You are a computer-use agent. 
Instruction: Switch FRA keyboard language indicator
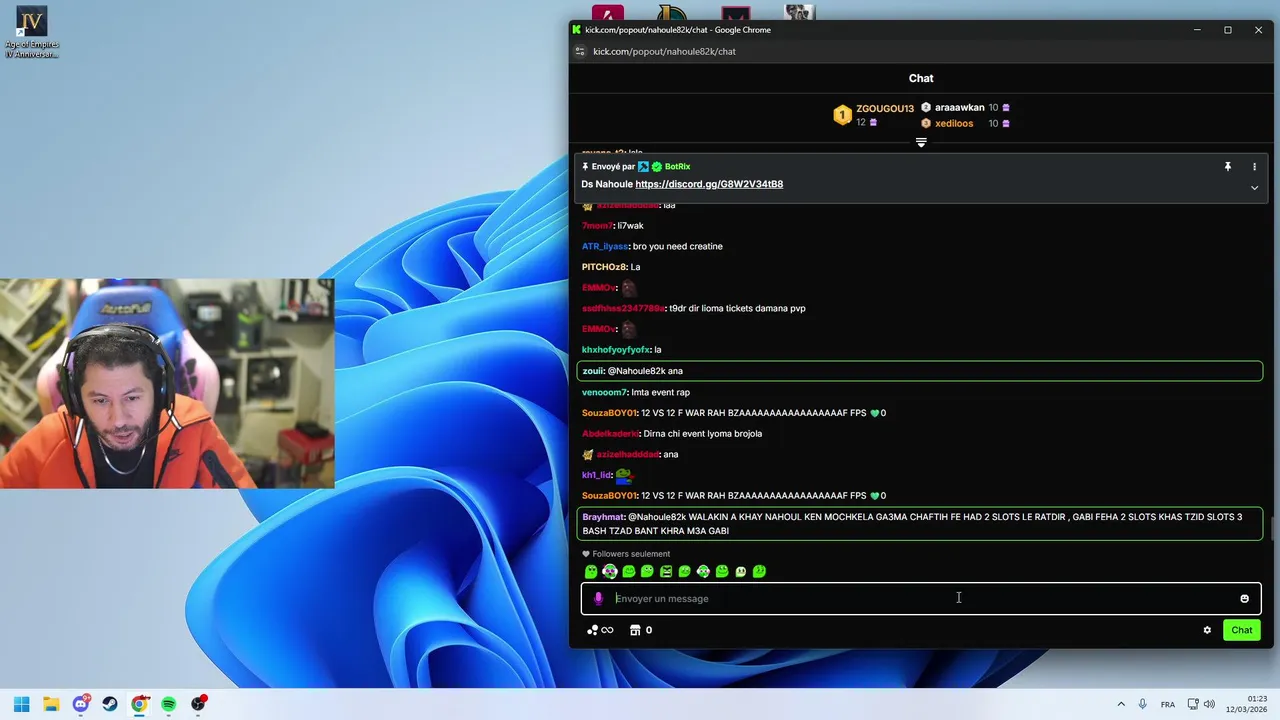tap(1167, 704)
